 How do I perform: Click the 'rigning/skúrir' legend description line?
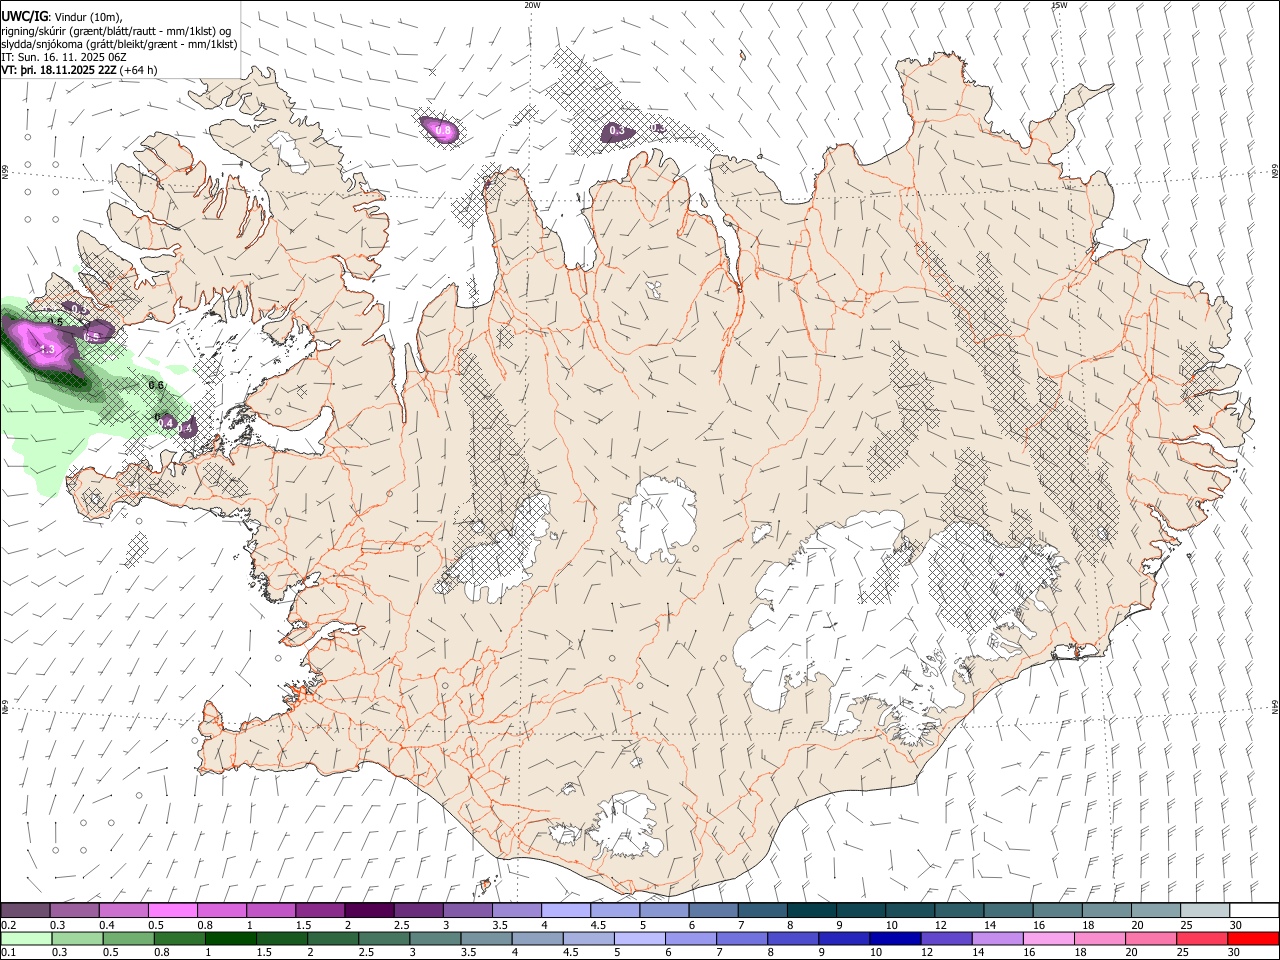click(x=118, y=31)
